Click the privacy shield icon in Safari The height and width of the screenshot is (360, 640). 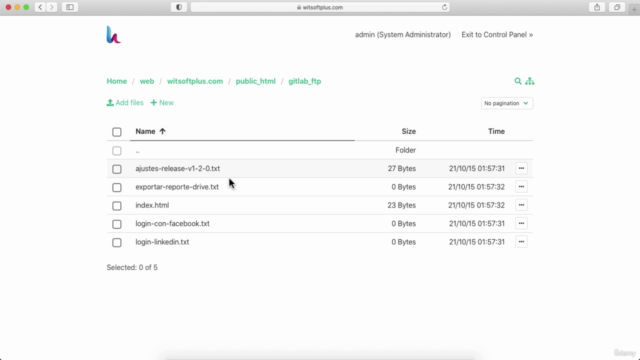179,7
